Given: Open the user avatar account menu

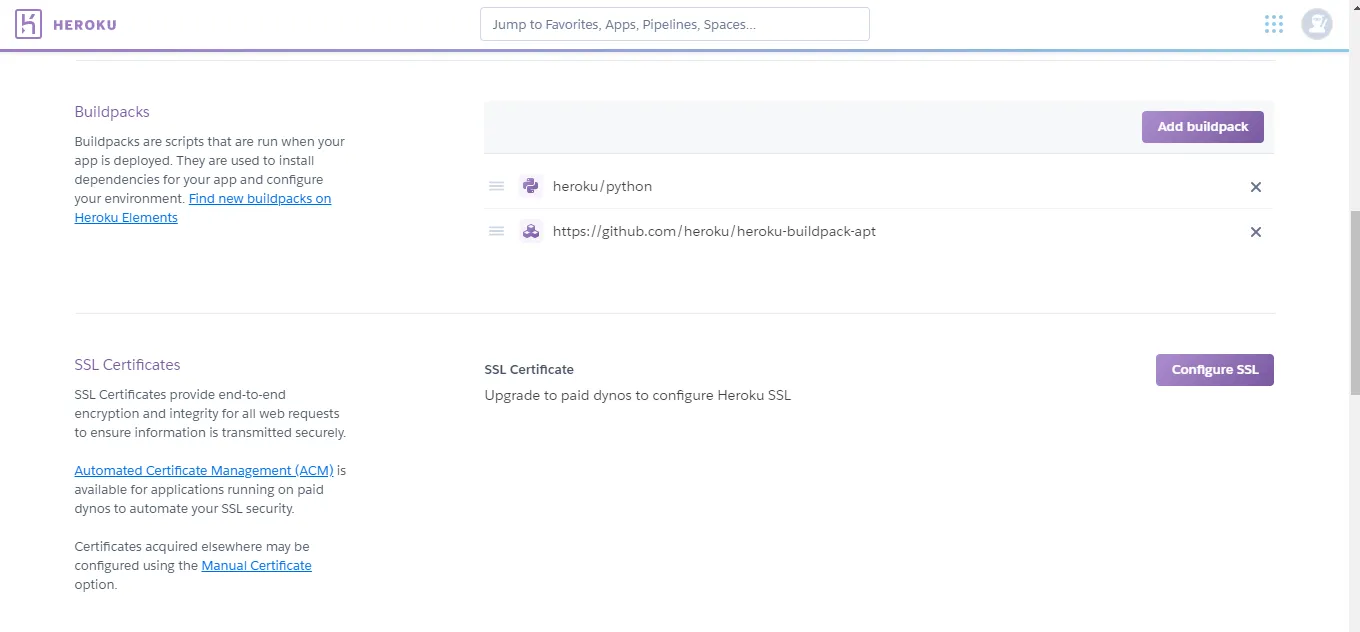Looking at the screenshot, I should tap(1316, 24).
